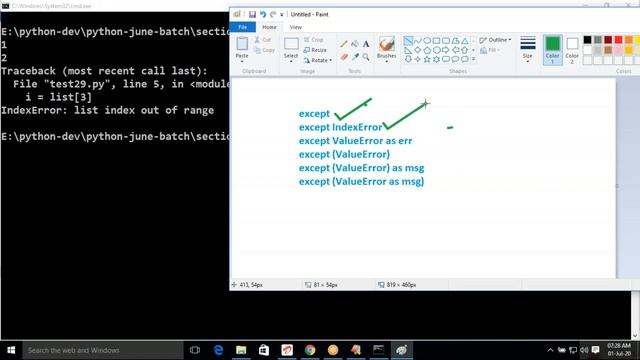Choose the Oval callout shape
Screen dimensions: 640x360
pyautogui.click(x=455, y=60)
